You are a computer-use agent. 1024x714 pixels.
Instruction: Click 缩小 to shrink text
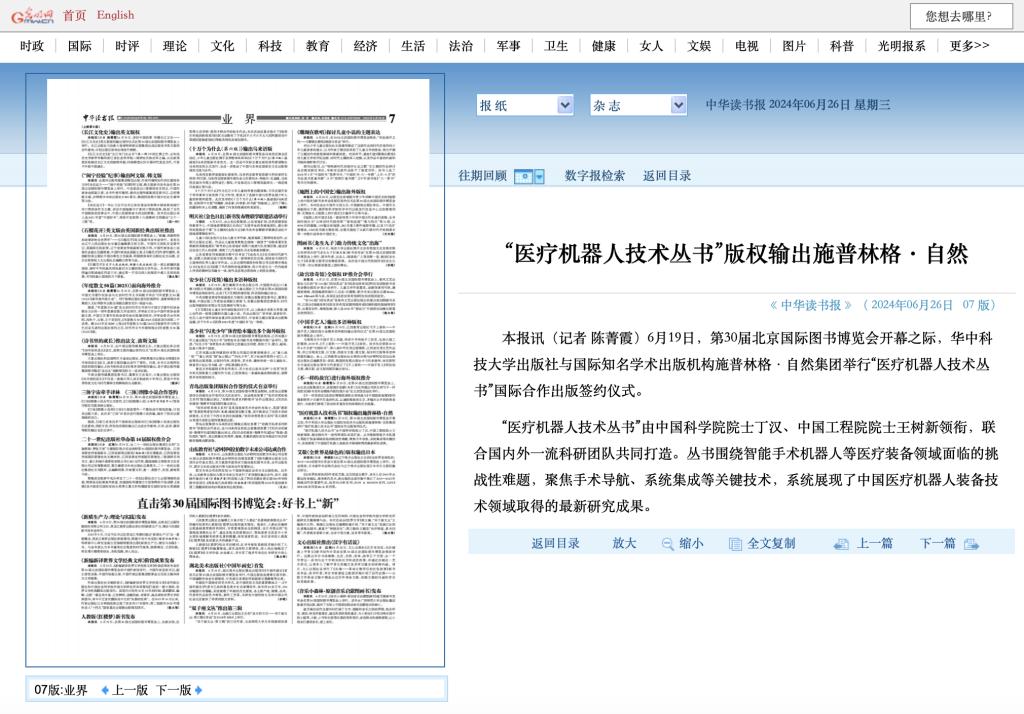692,544
